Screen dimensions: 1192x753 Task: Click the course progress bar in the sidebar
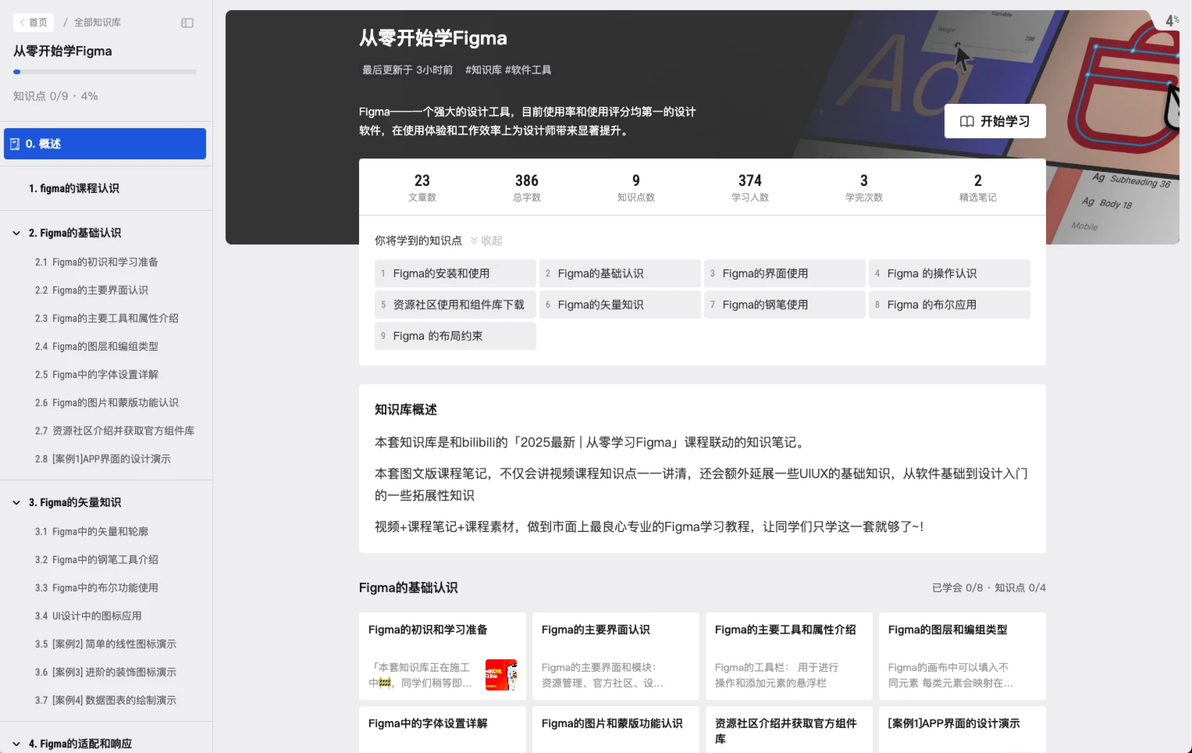click(x=105, y=72)
